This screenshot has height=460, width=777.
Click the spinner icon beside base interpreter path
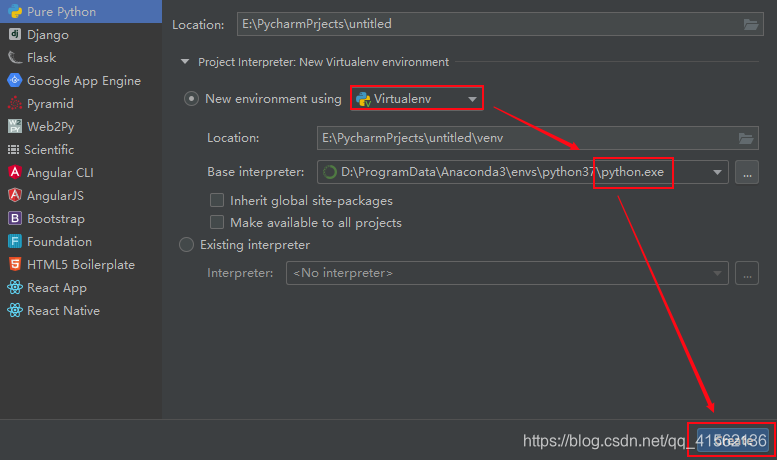click(330, 172)
